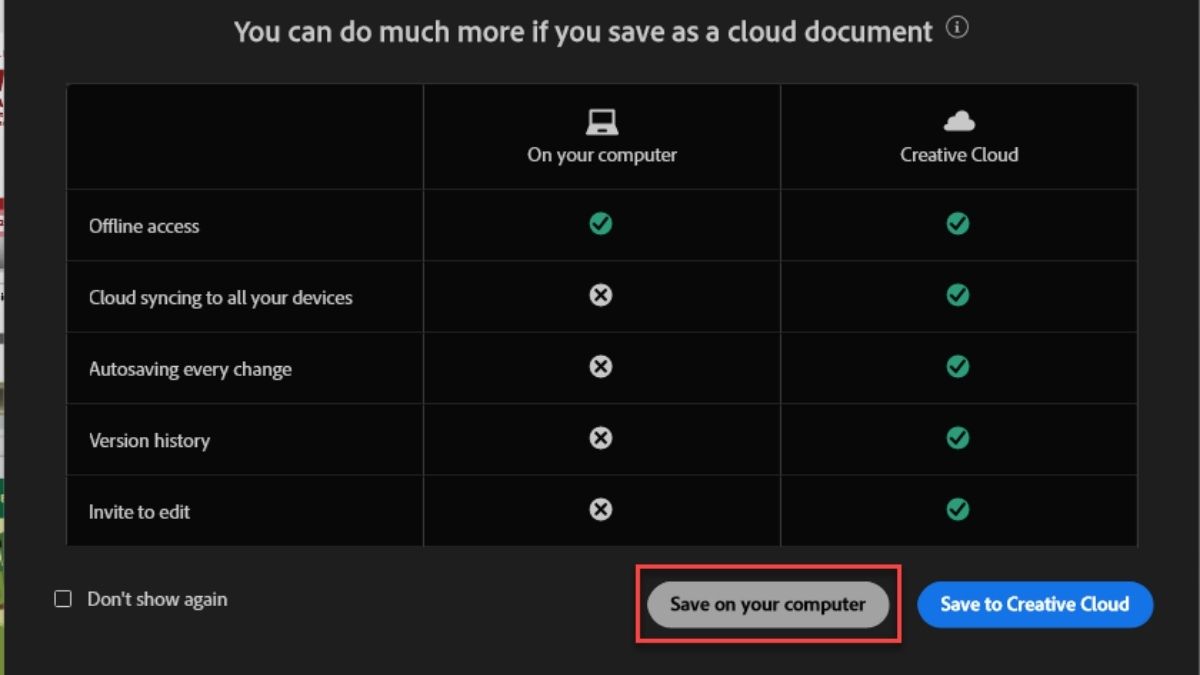Click the cloud document heading text

coord(583,32)
